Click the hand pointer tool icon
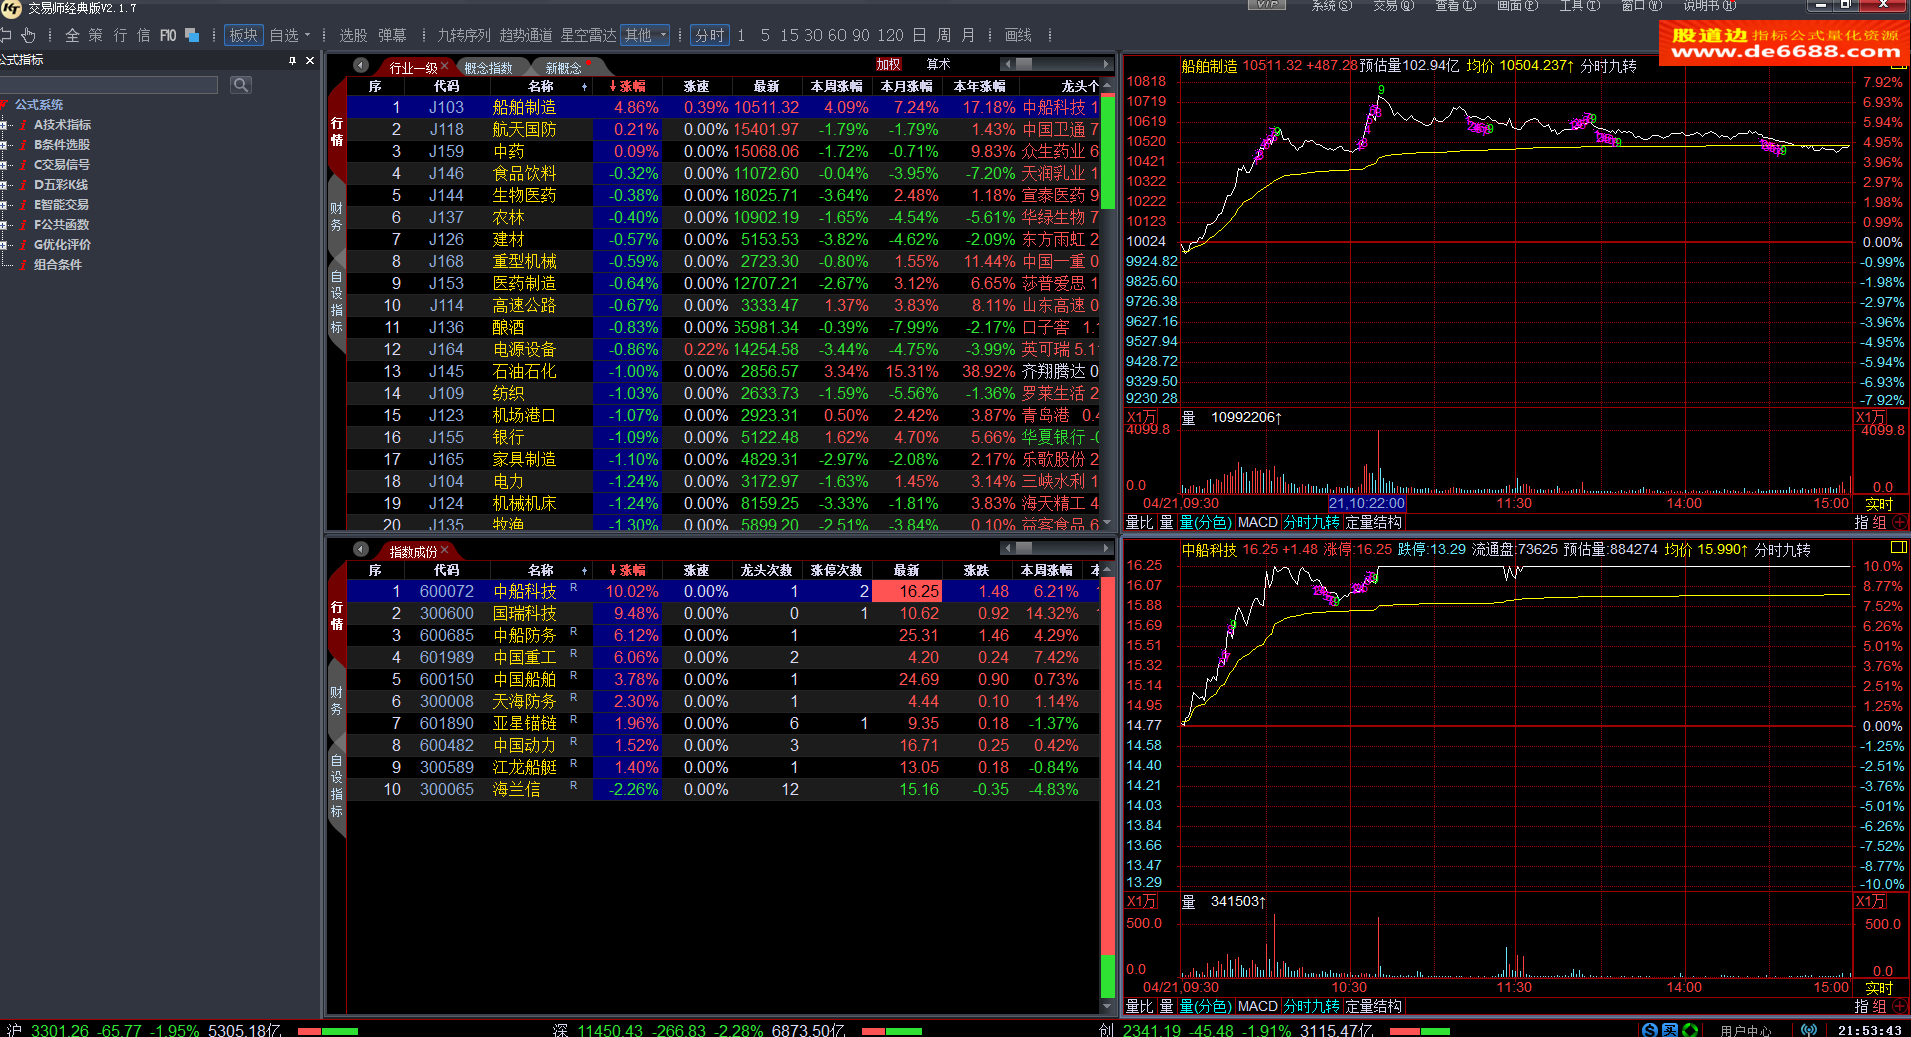1911x1037 pixels. coord(27,35)
